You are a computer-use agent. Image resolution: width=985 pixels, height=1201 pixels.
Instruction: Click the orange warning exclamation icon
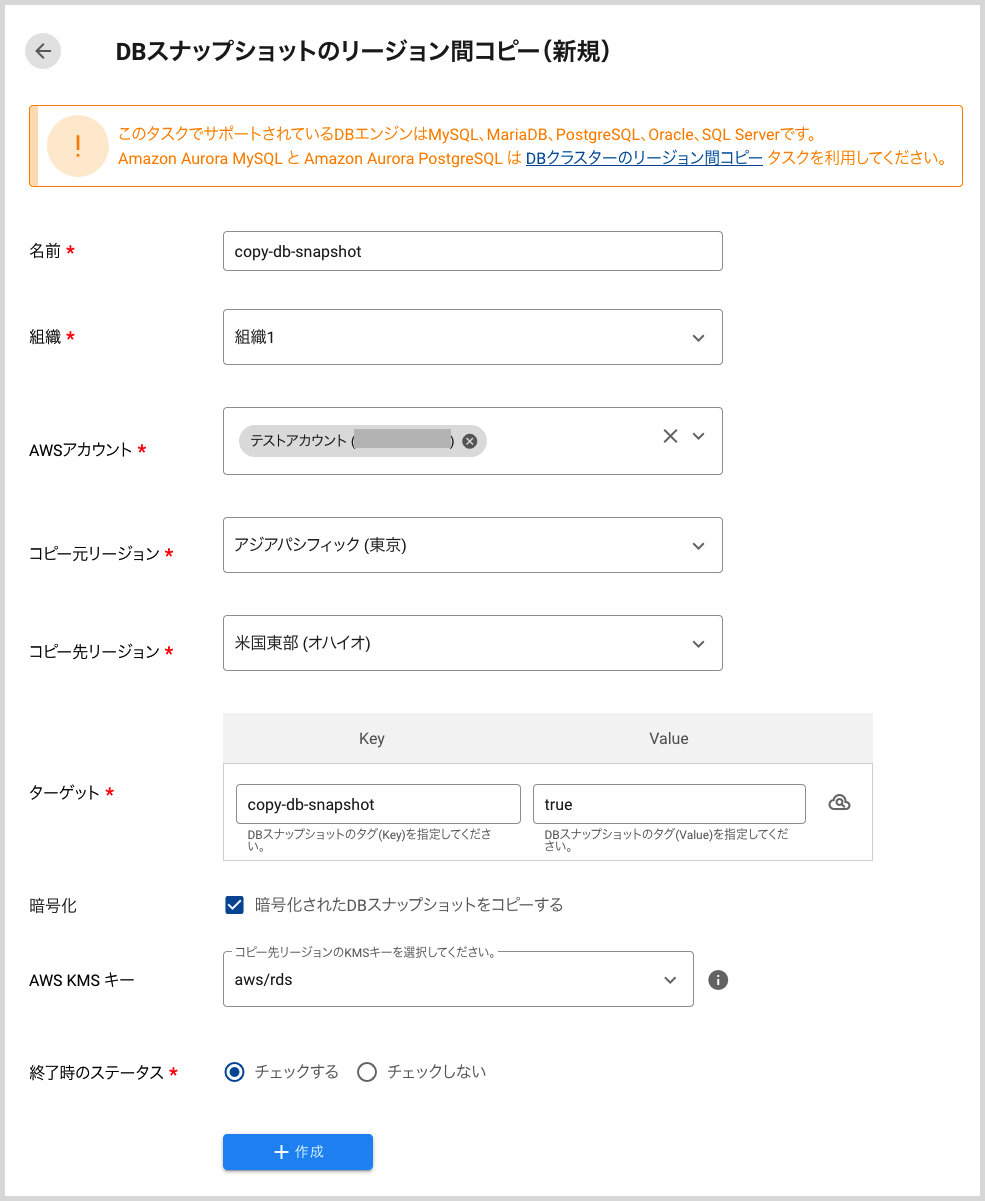(78, 146)
